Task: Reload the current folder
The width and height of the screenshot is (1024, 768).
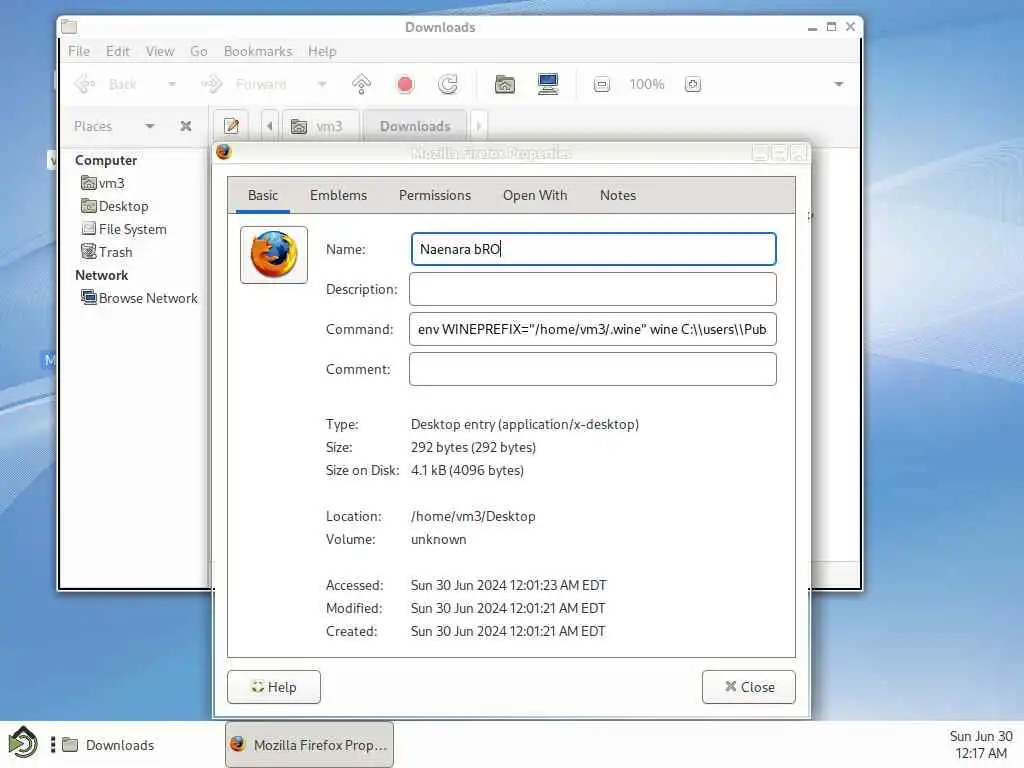Action: coord(447,84)
